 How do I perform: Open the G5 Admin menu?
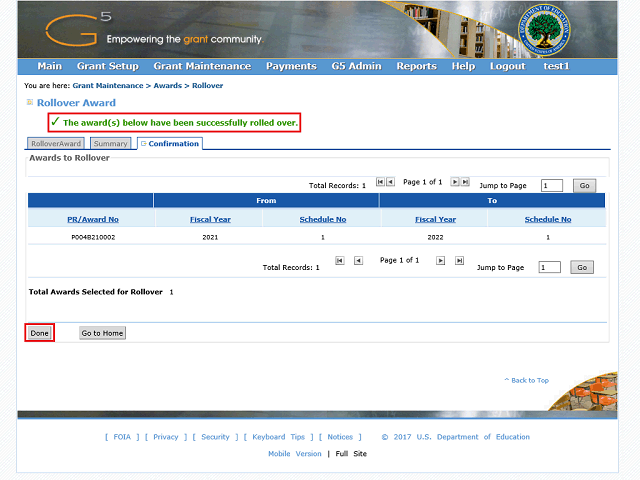click(x=357, y=66)
